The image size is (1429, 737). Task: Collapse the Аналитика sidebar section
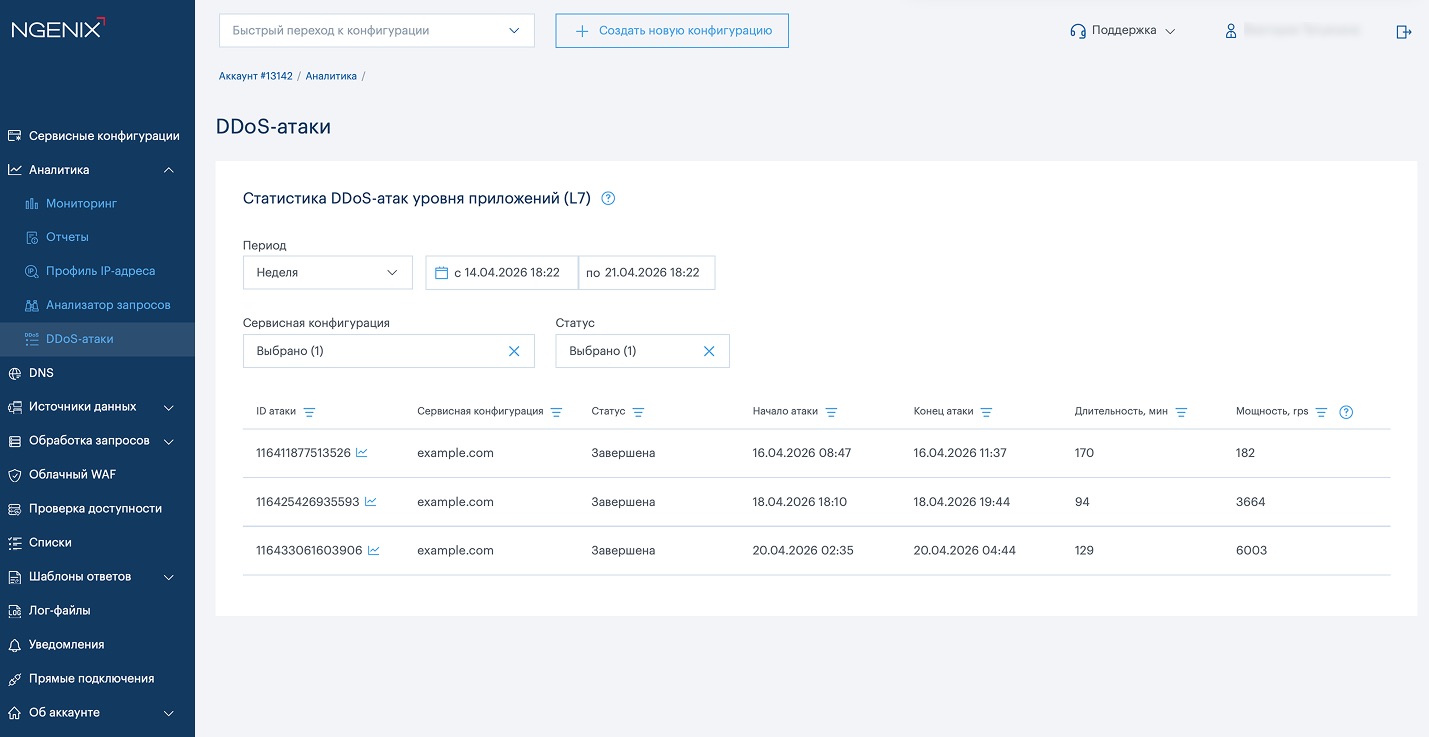click(x=169, y=170)
